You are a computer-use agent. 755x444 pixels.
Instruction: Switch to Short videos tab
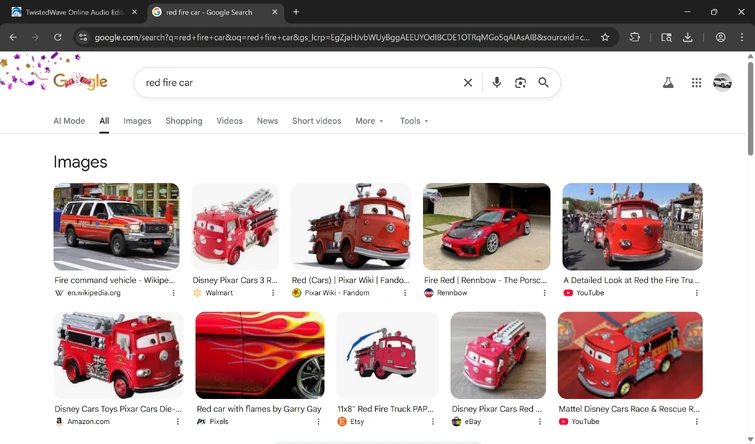tap(316, 121)
